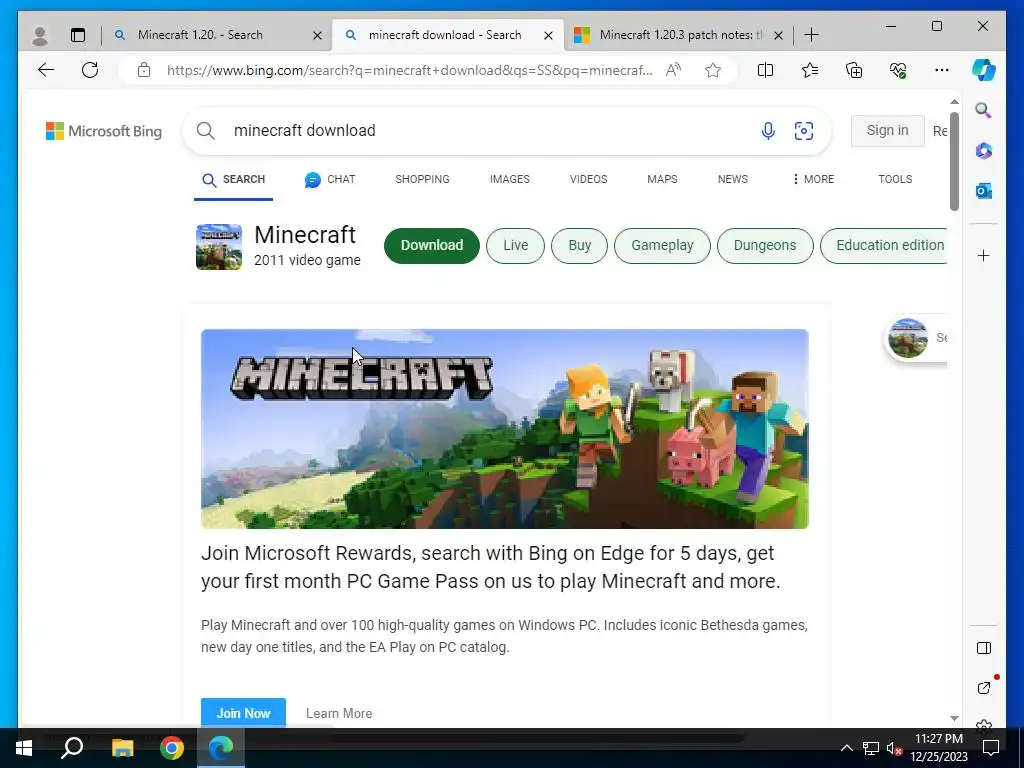The height and width of the screenshot is (768, 1024).
Task: Open Browser essentials heart icon
Action: [x=898, y=70]
